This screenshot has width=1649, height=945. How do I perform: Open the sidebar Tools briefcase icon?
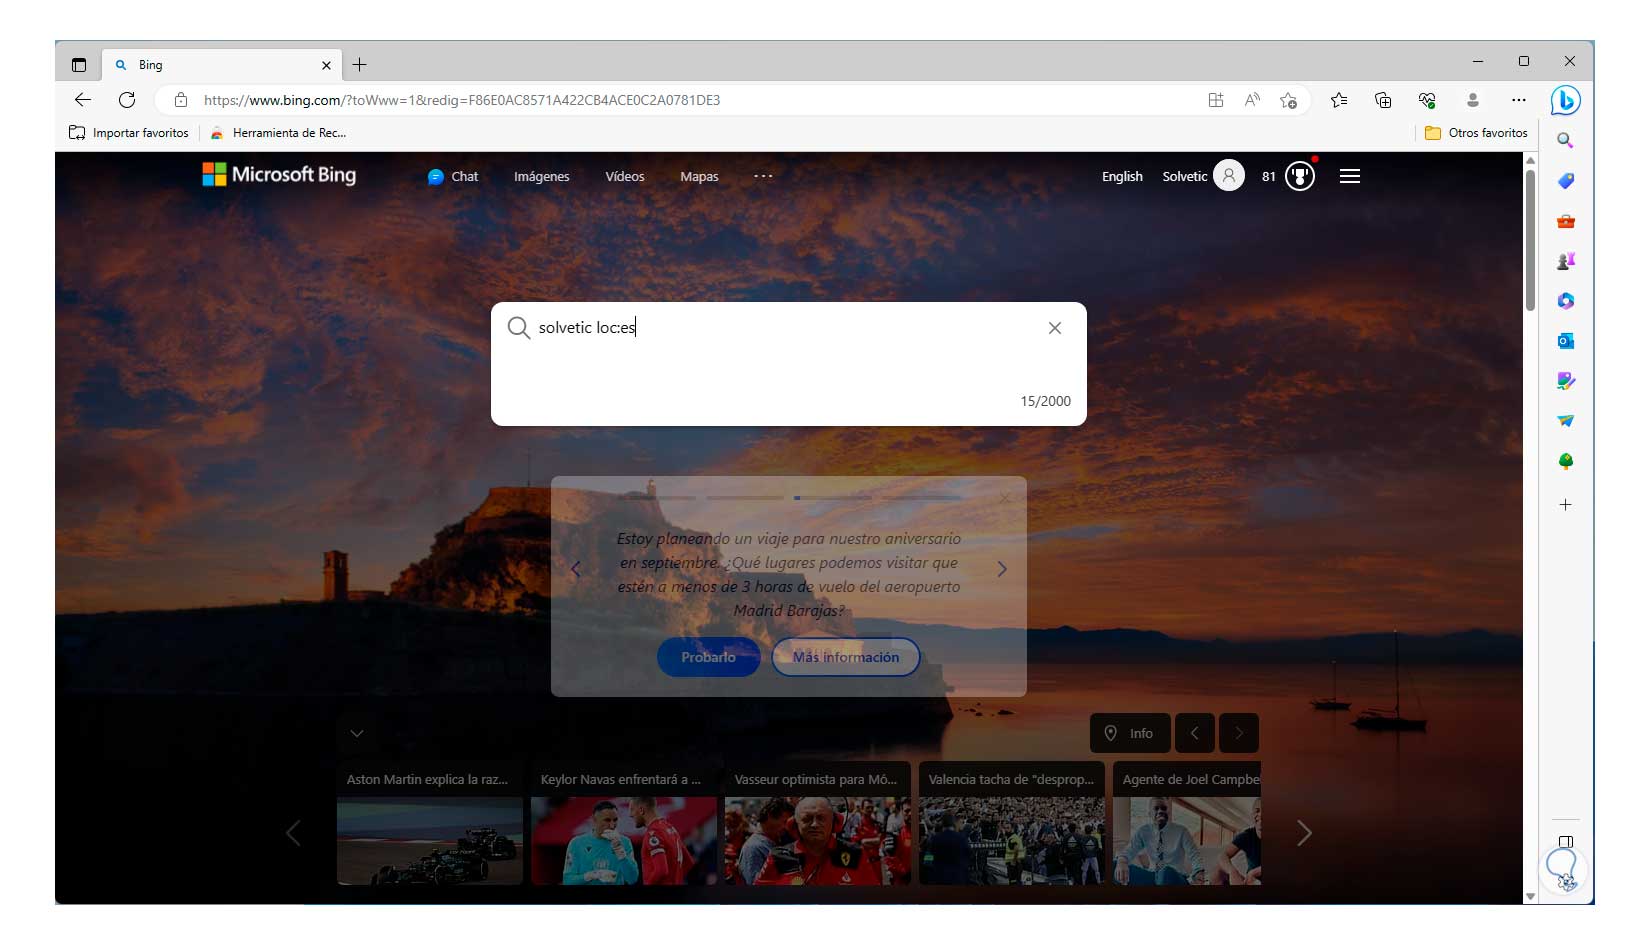tap(1566, 221)
